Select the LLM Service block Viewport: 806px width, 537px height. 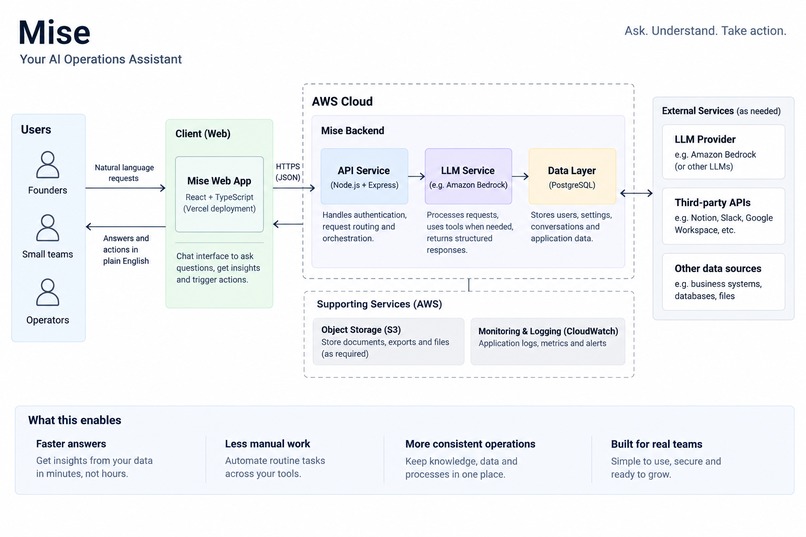click(468, 176)
